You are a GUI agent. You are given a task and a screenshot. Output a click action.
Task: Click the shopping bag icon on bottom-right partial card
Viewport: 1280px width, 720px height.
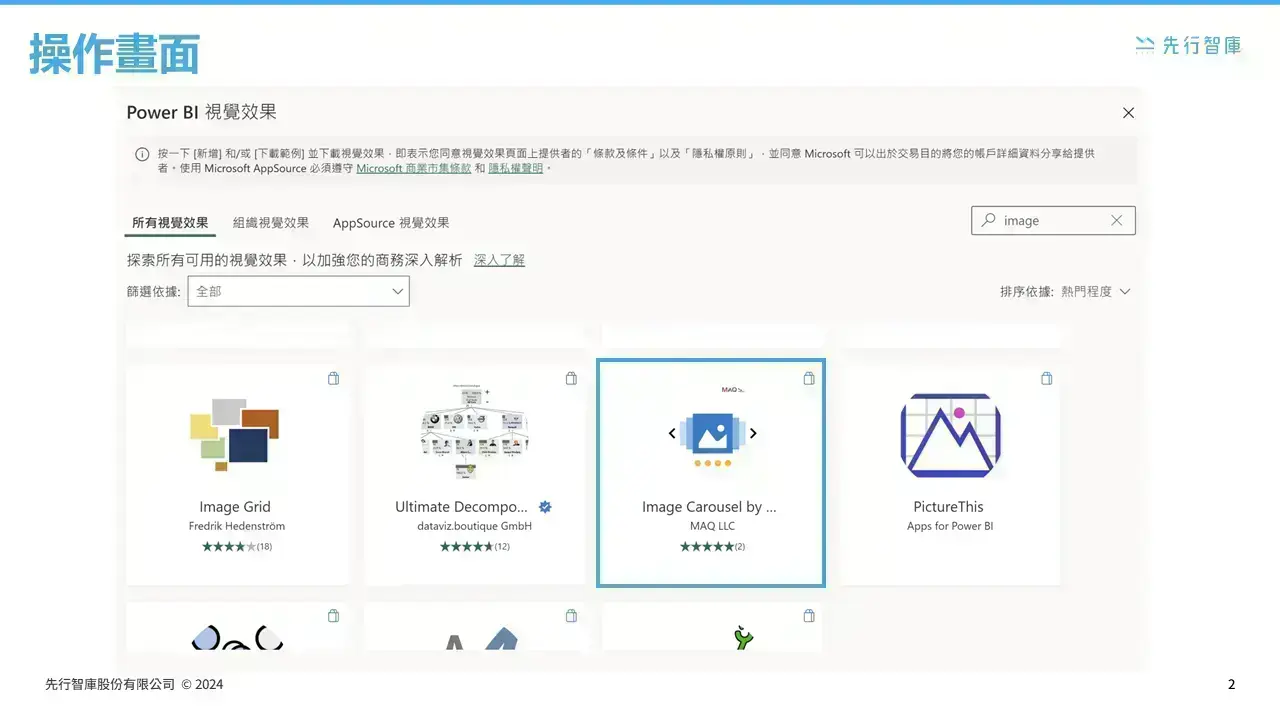click(809, 616)
